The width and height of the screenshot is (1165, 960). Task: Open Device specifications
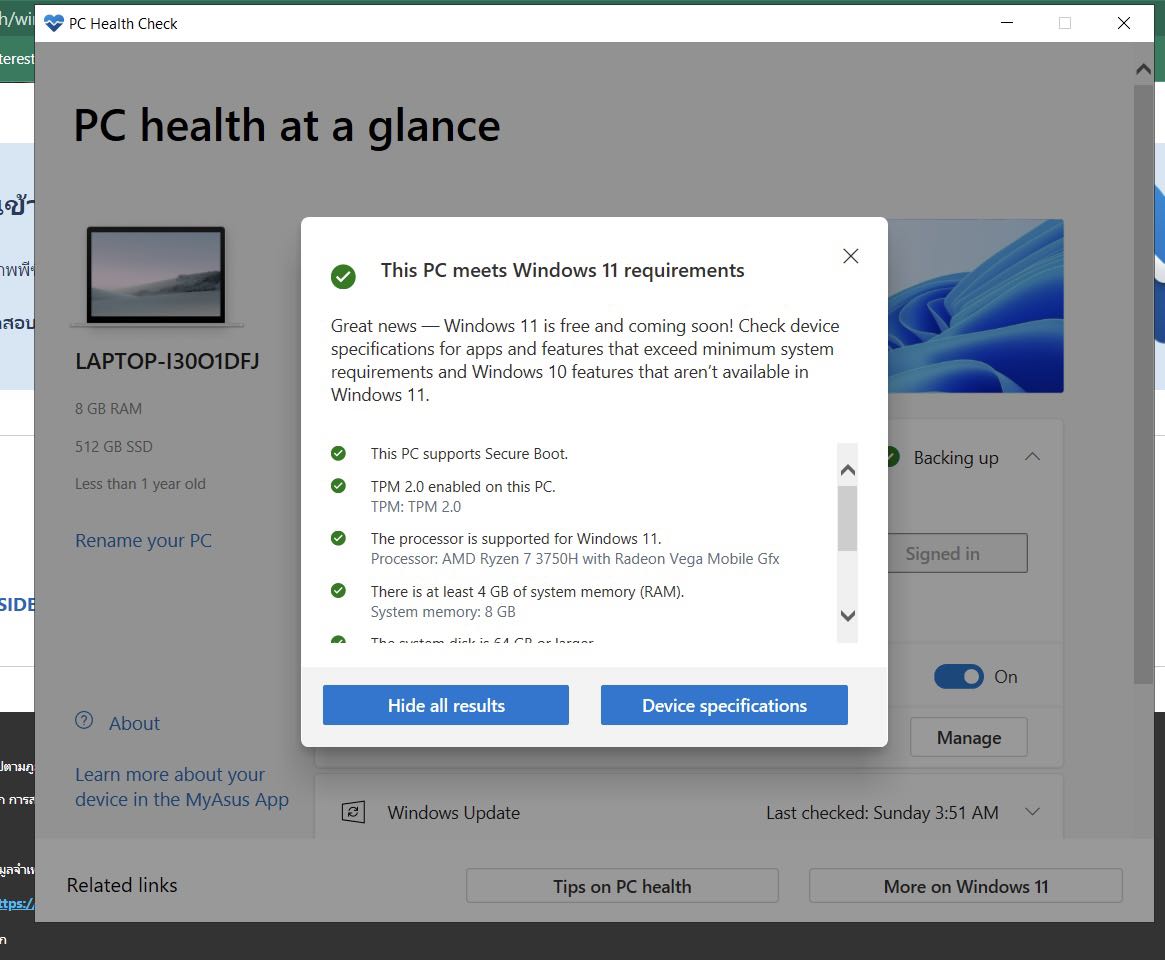724,705
